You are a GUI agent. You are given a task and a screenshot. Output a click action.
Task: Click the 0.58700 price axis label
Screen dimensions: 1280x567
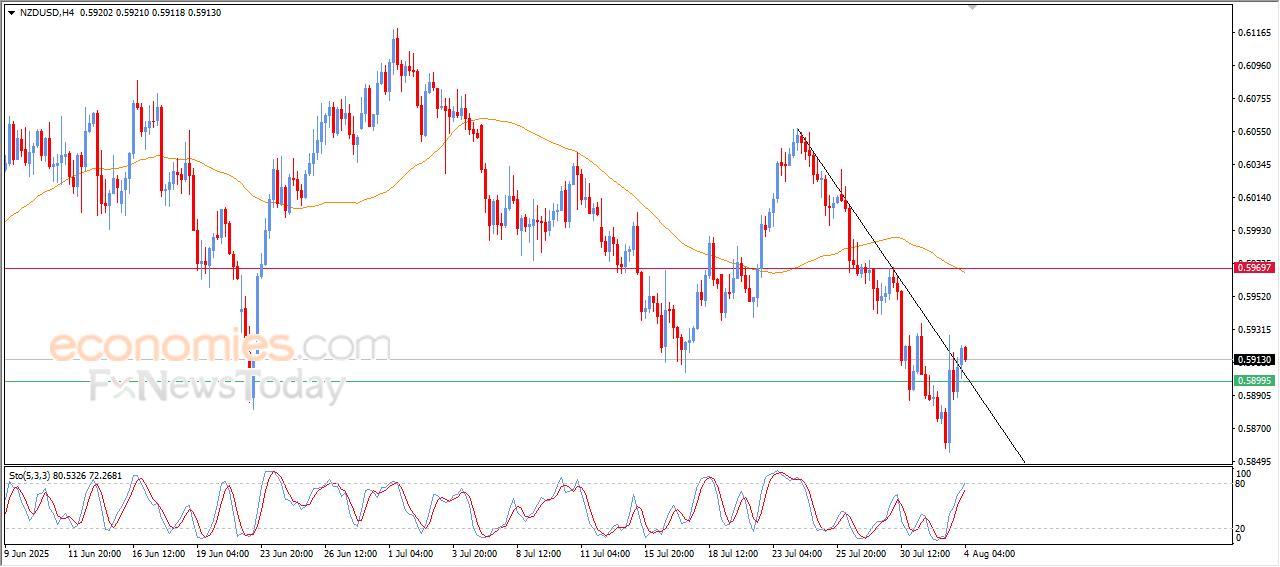[x=1254, y=429]
